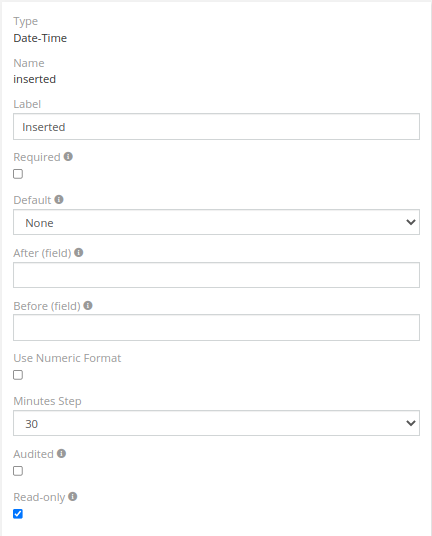The height and width of the screenshot is (536, 432).
Task: Click the field name text inserted
Action: pyautogui.click(x=35, y=79)
